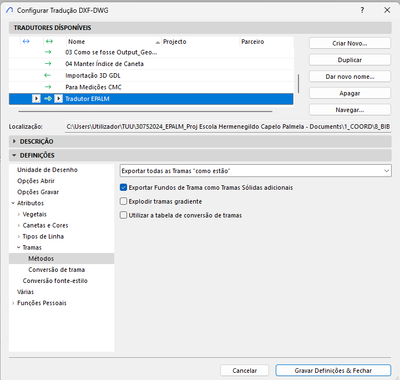Click the export arrow icon of 03 Como se fosse Output_Geo
The image size is (400, 380).
pos(48,52)
